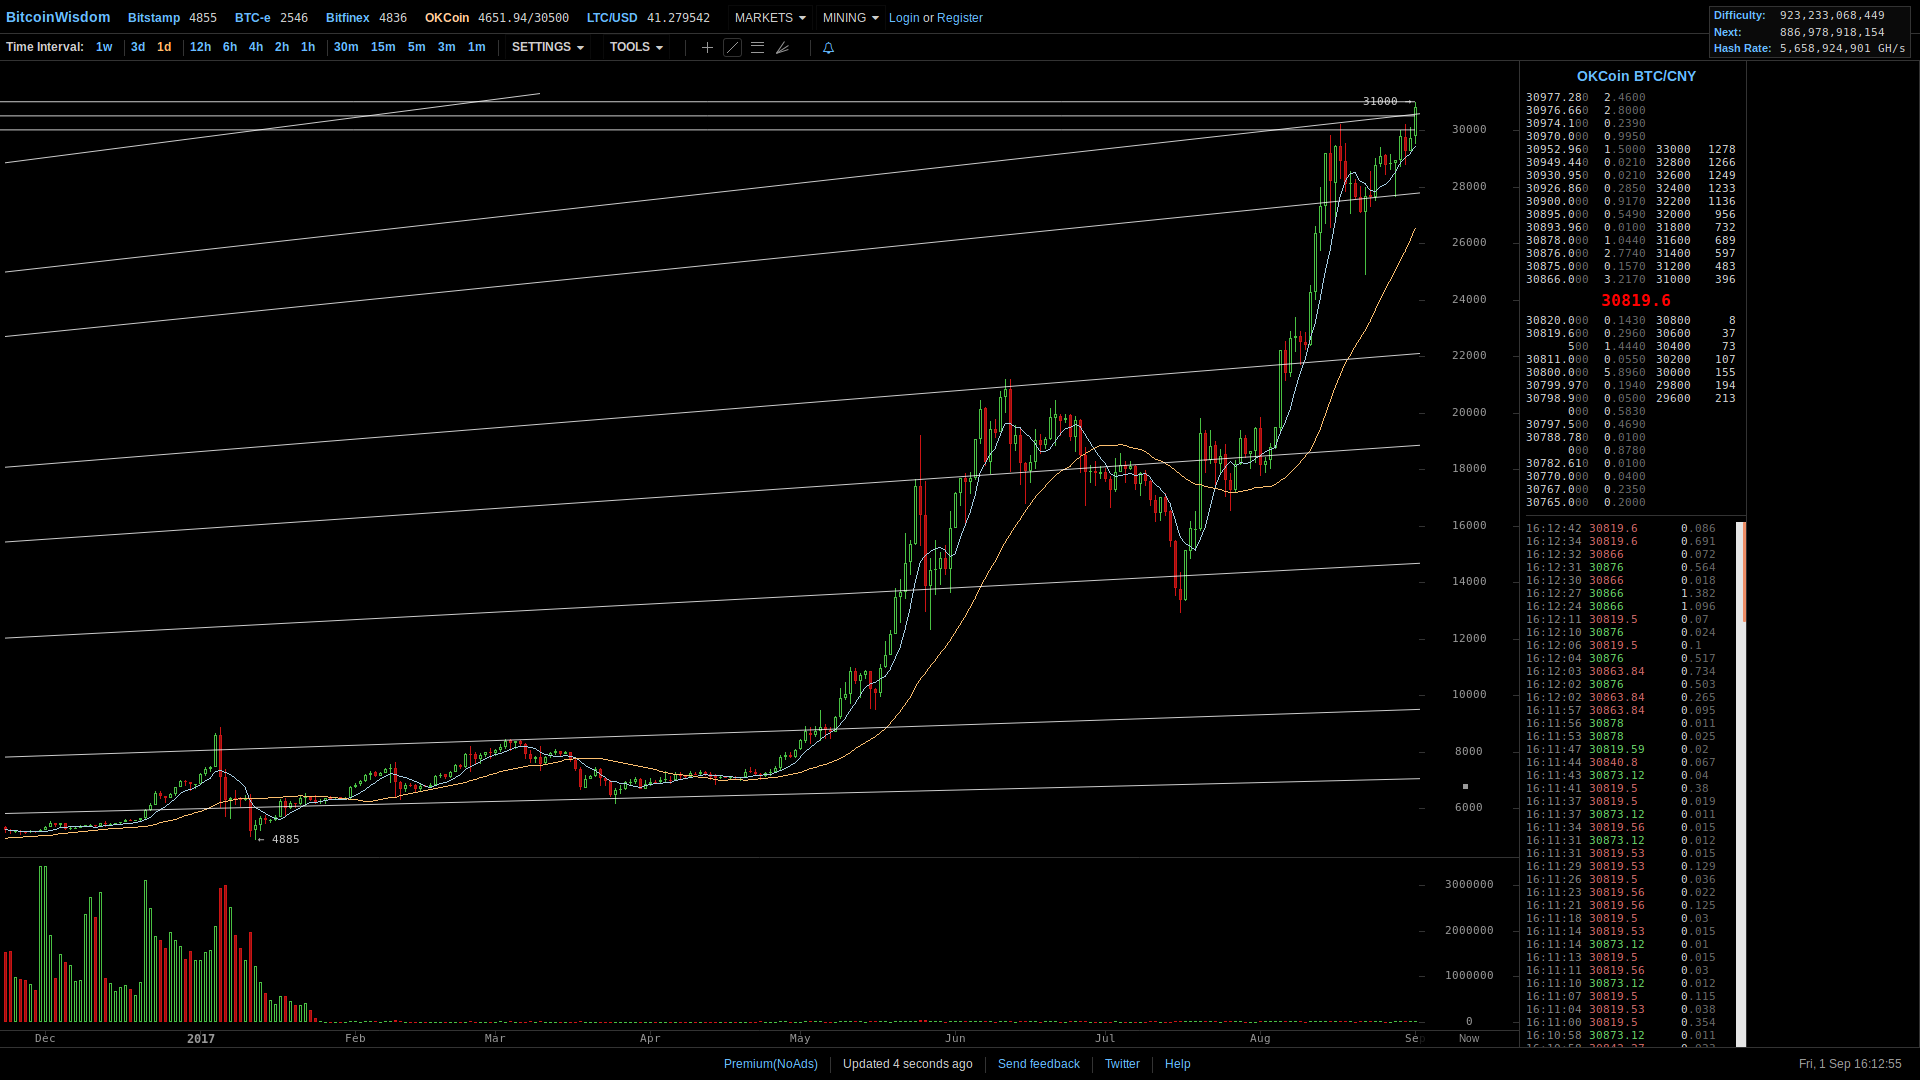Open the price alerts bell
The image size is (1920, 1080).
[828, 47]
